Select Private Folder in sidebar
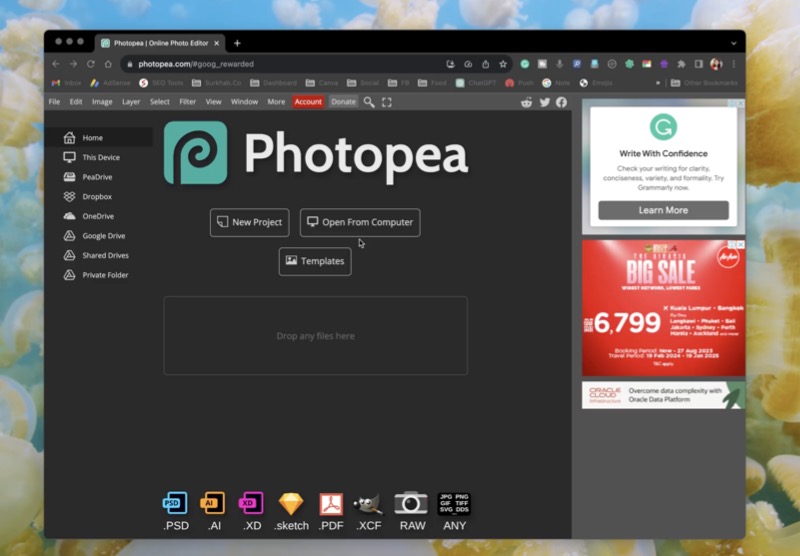800x556 pixels. pos(98,275)
